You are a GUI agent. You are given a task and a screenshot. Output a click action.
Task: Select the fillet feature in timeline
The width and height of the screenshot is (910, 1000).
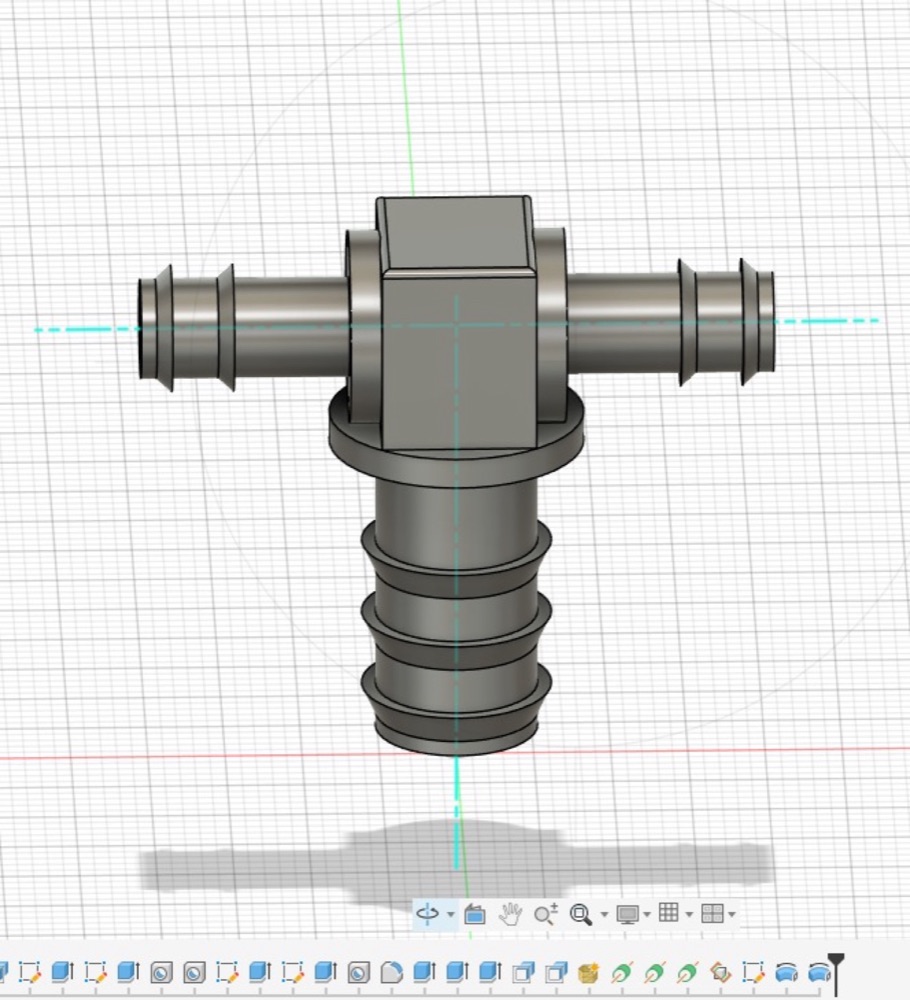[x=392, y=973]
